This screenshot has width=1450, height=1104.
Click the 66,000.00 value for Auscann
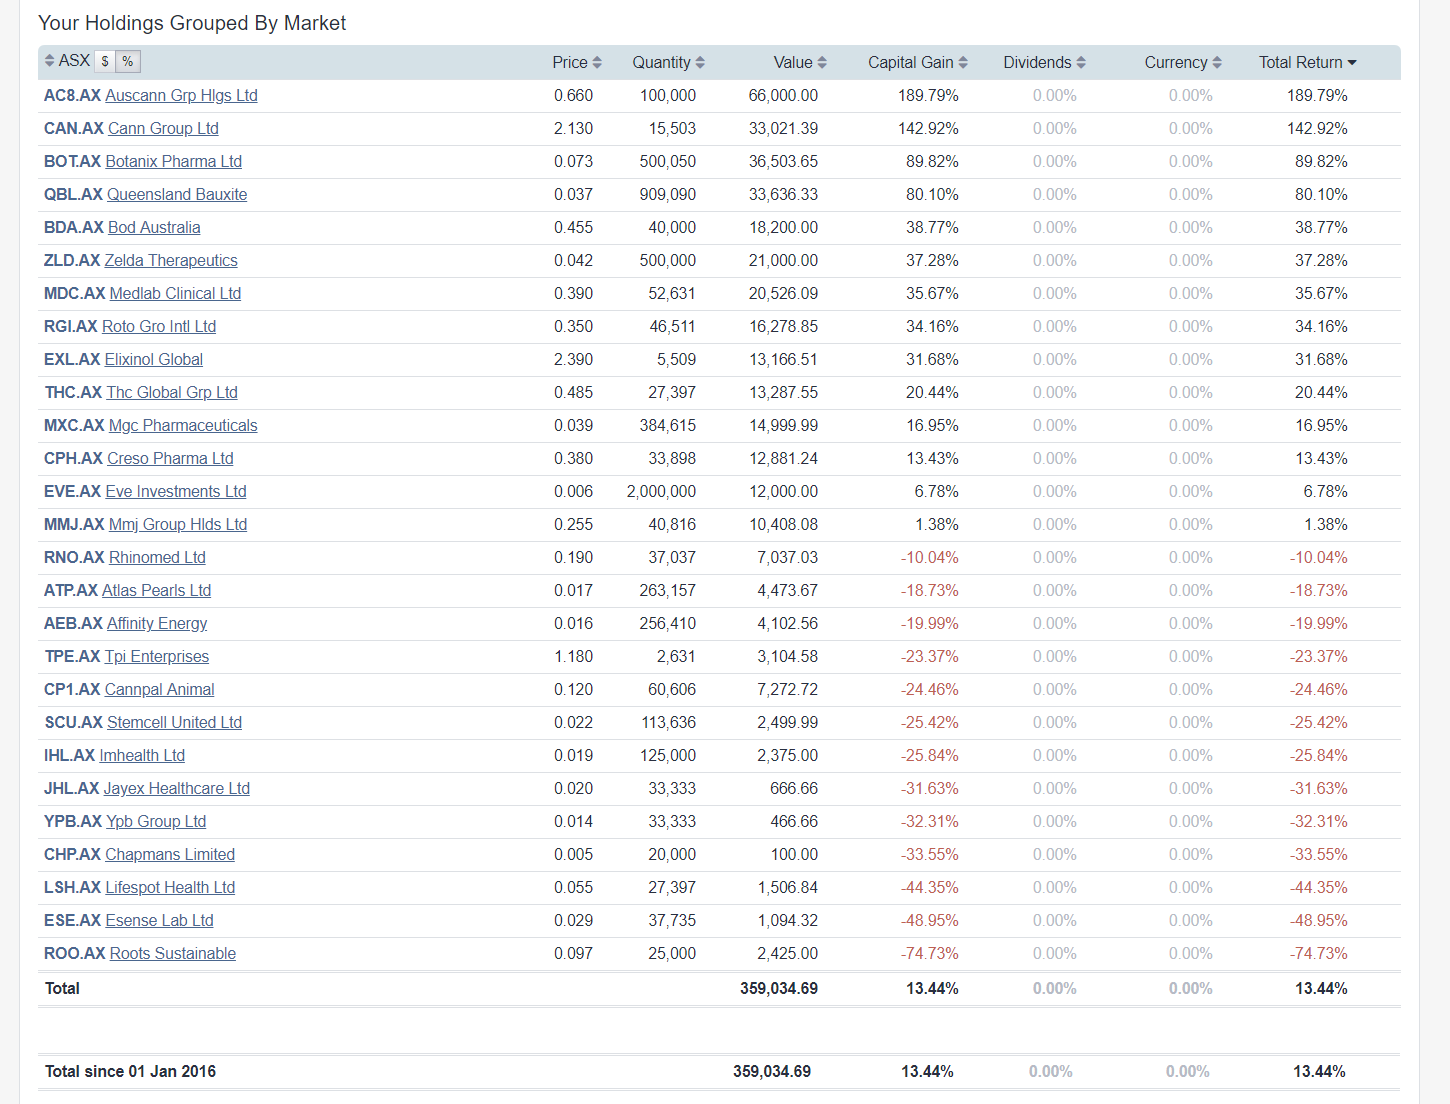[x=783, y=95]
